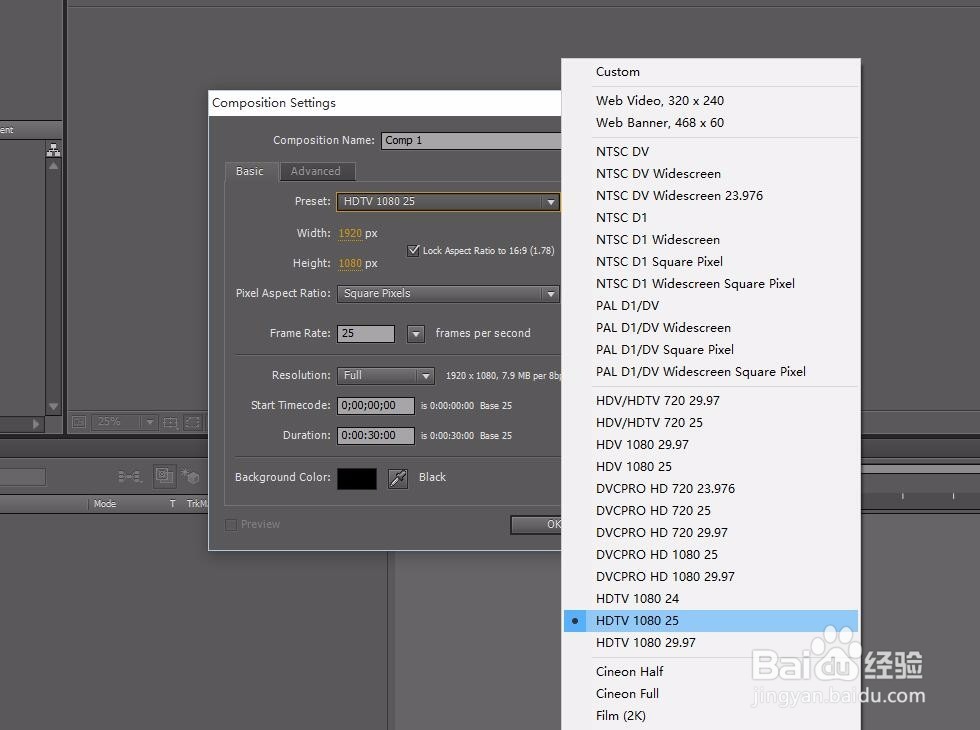Select NTSC D1 Widescreen Square Pixel
This screenshot has height=730, width=980.
tap(711, 284)
